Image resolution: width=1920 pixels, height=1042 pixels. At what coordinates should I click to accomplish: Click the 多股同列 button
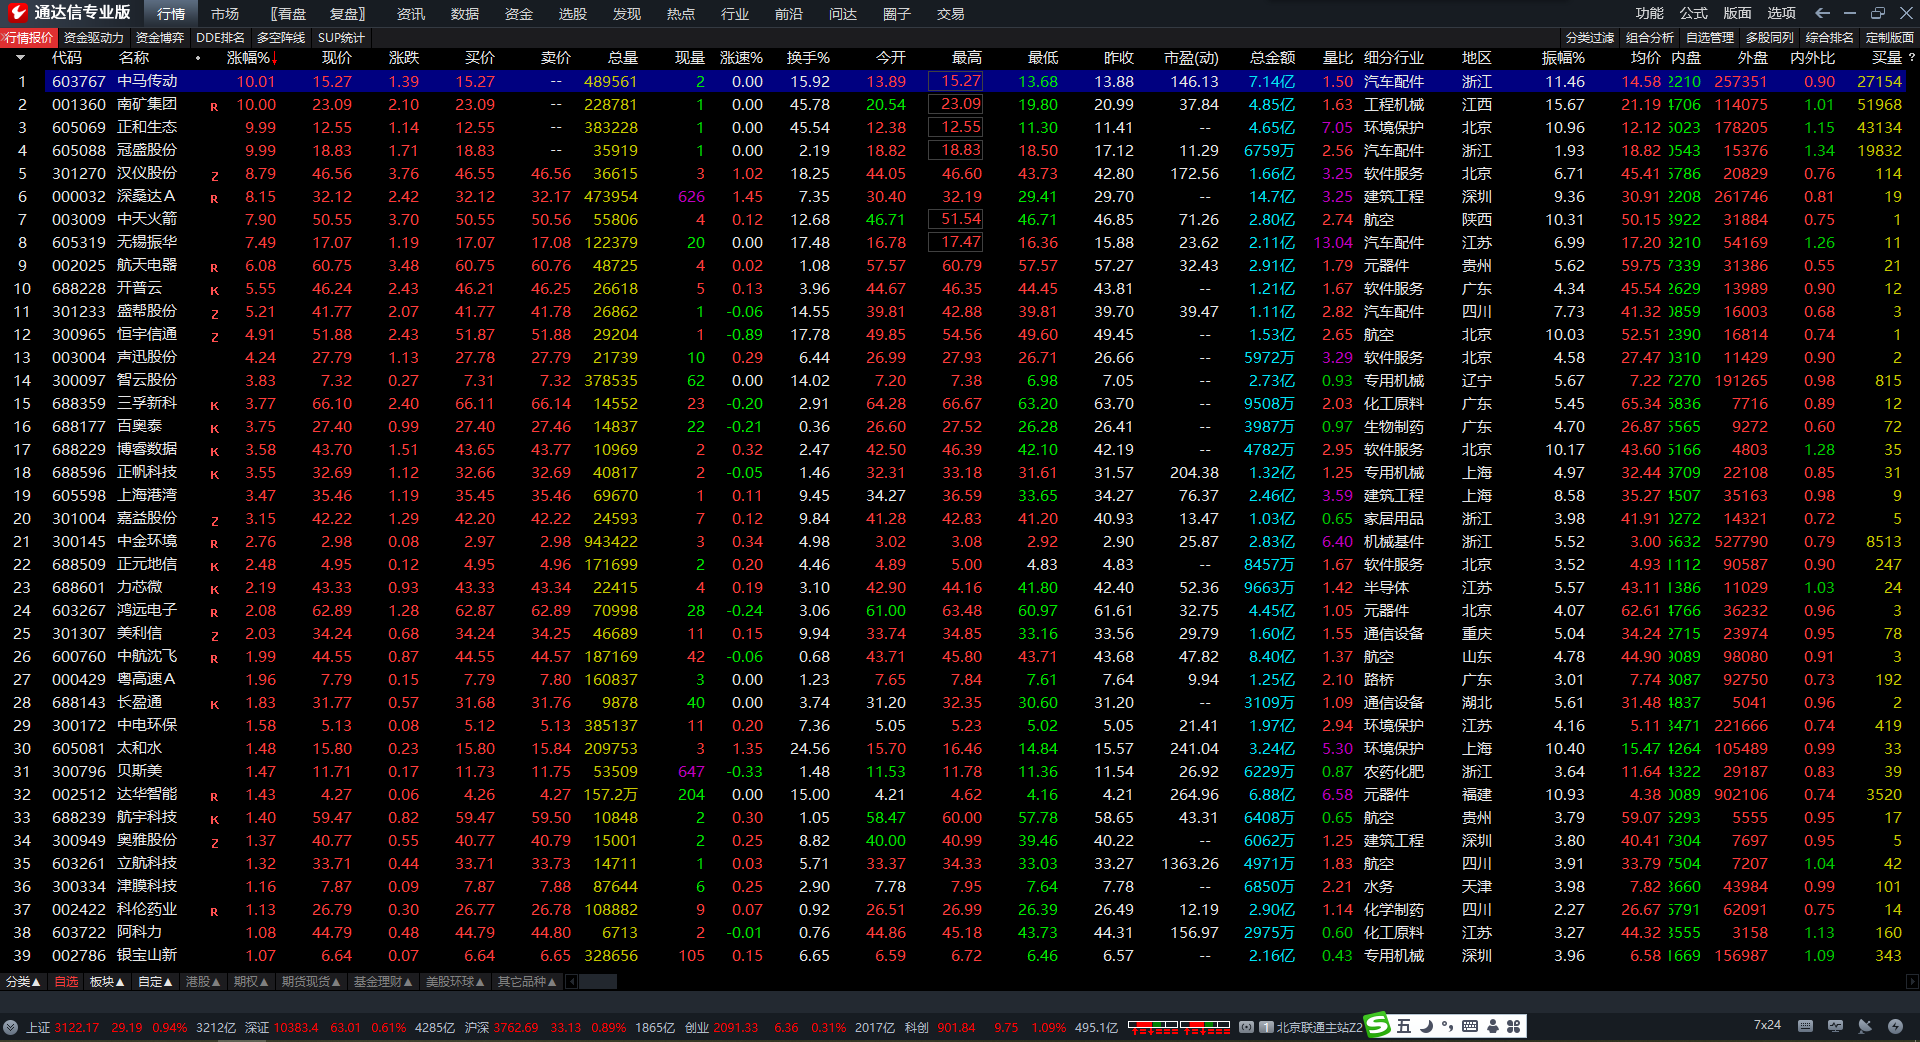click(1770, 37)
